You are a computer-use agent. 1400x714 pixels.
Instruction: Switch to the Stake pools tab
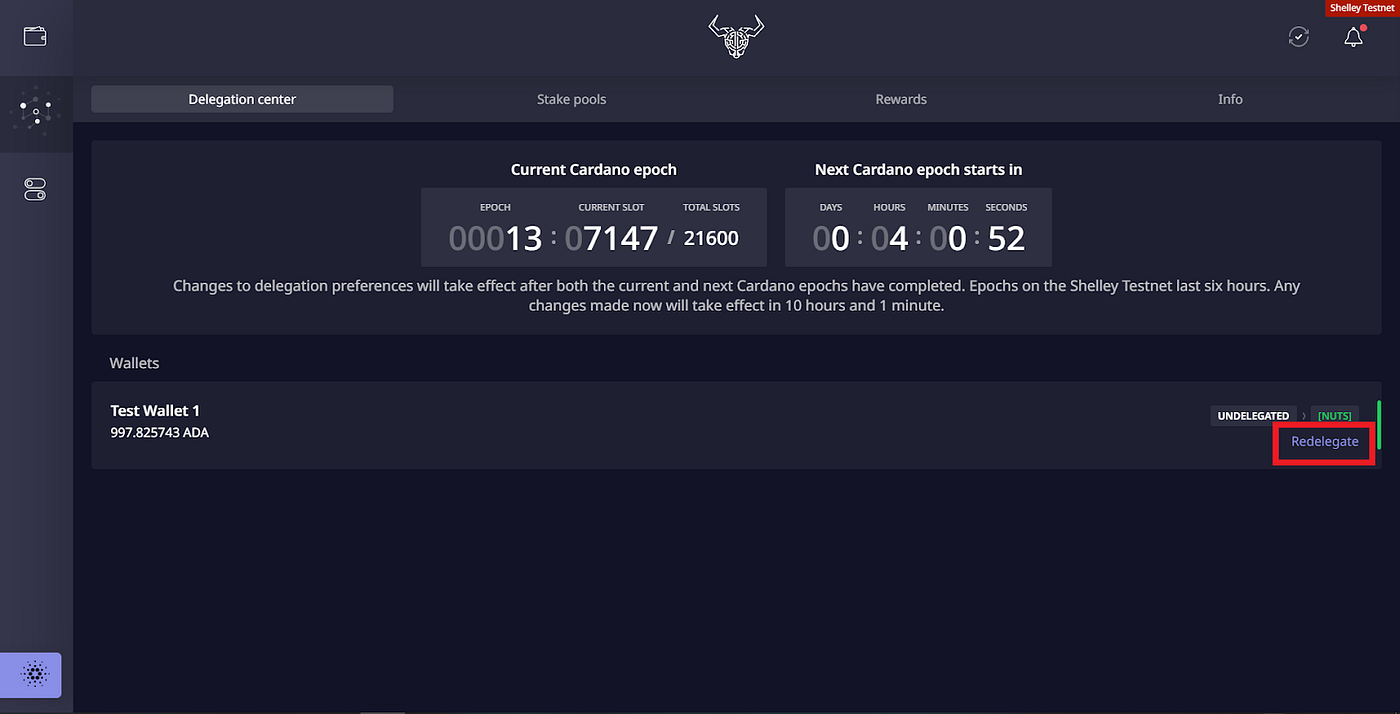(x=571, y=99)
